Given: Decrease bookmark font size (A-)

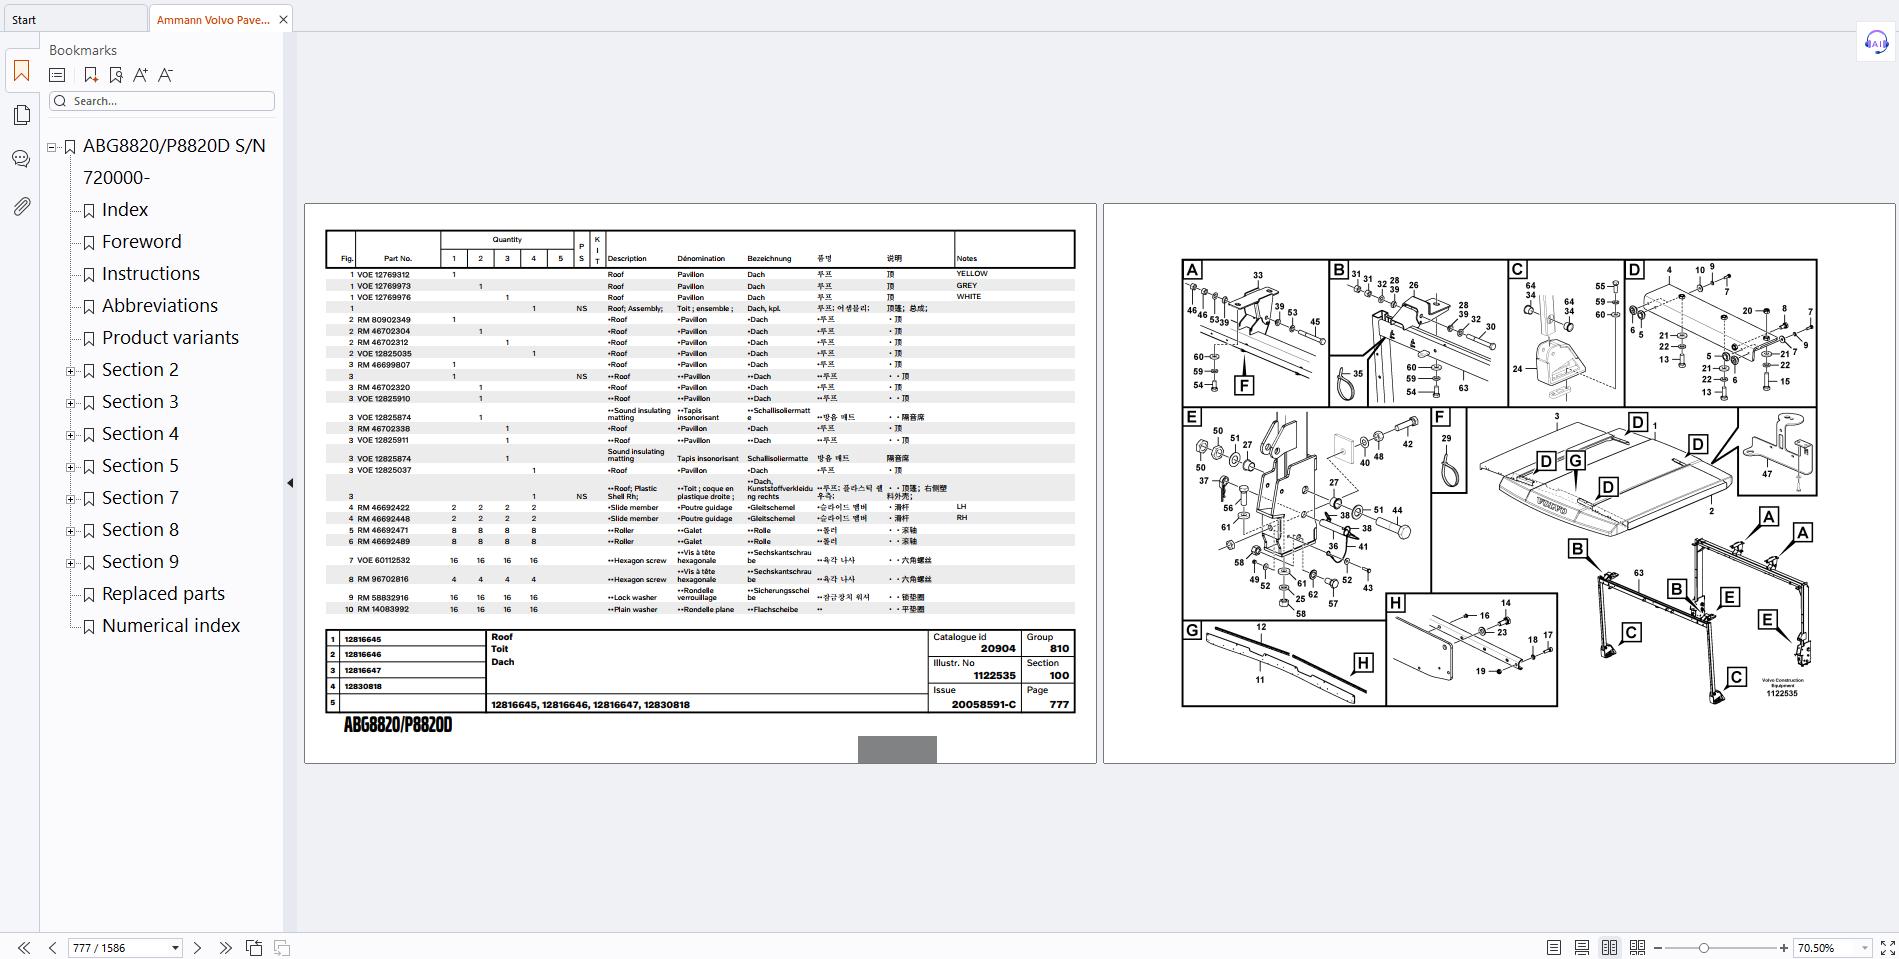Looking at the screenshot, I should click(166, 75).
